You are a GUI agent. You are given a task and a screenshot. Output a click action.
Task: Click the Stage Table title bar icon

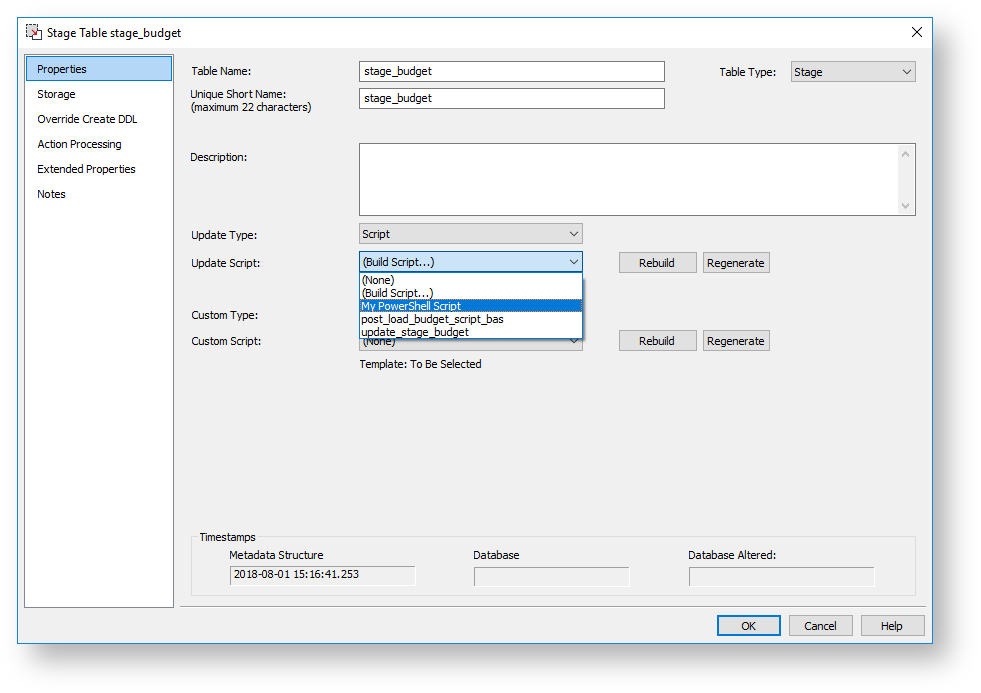pyautogui.click(x=33, y=33)
